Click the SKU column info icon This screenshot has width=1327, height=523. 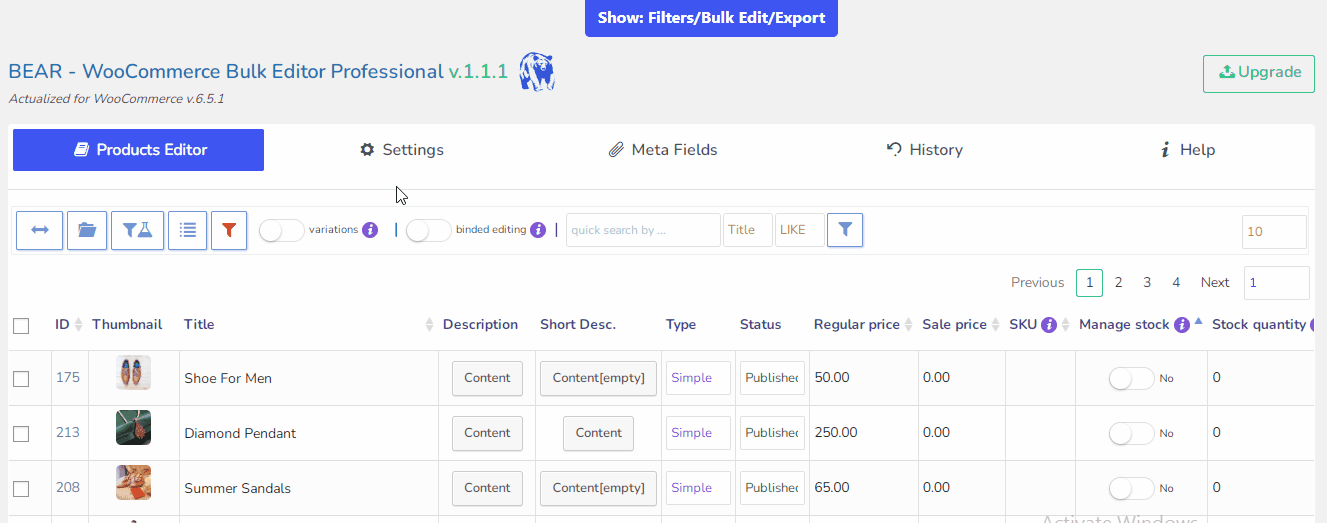(x=1049, y=325)
